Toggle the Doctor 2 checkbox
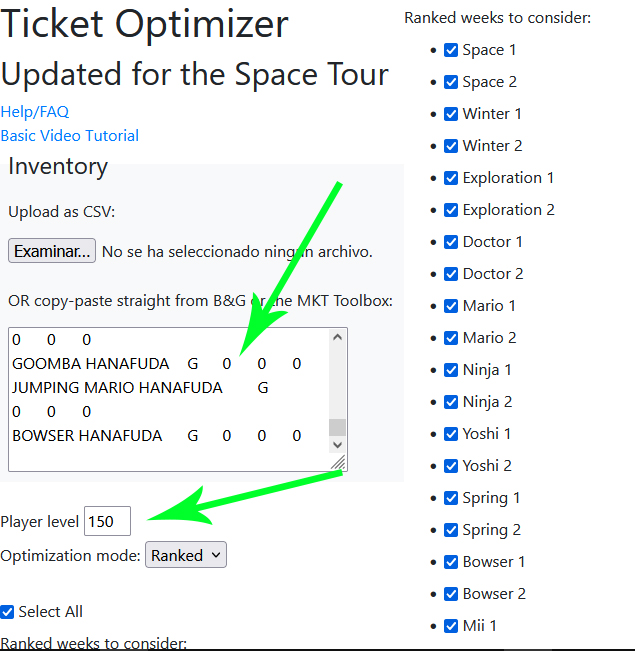 [451, 274]
